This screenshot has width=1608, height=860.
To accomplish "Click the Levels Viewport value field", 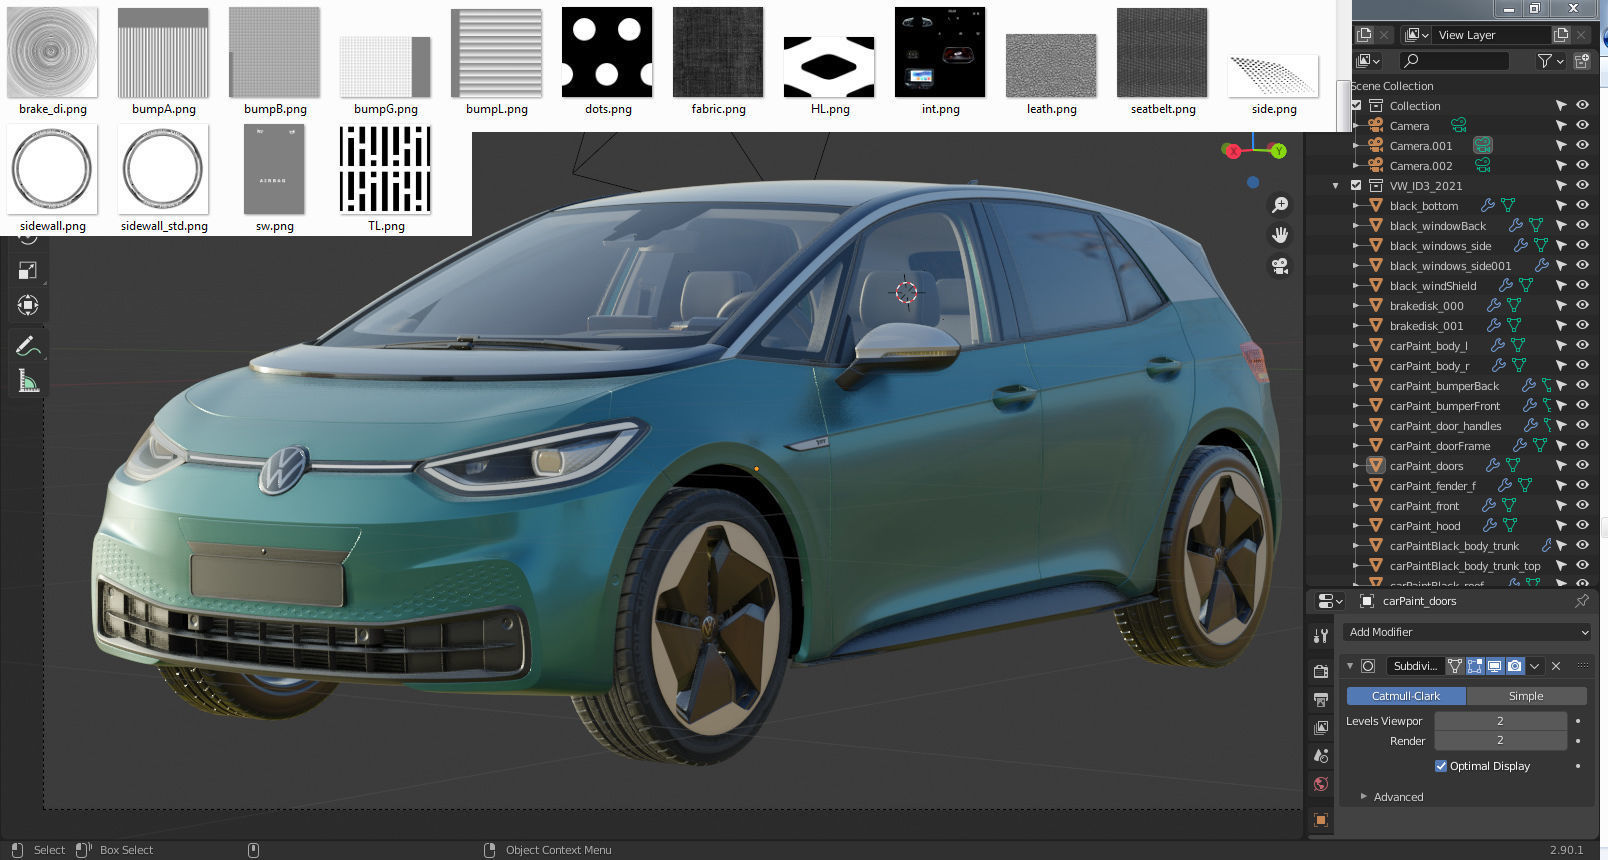I will click(x=1500, y=721).
